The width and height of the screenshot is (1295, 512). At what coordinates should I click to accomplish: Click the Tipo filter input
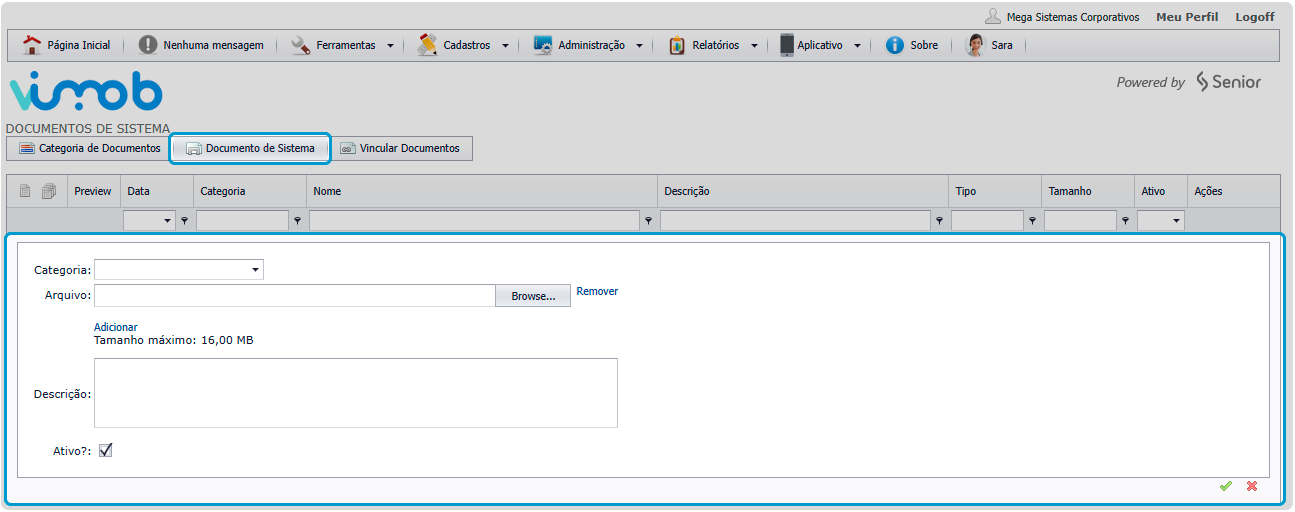click(987, 221)
